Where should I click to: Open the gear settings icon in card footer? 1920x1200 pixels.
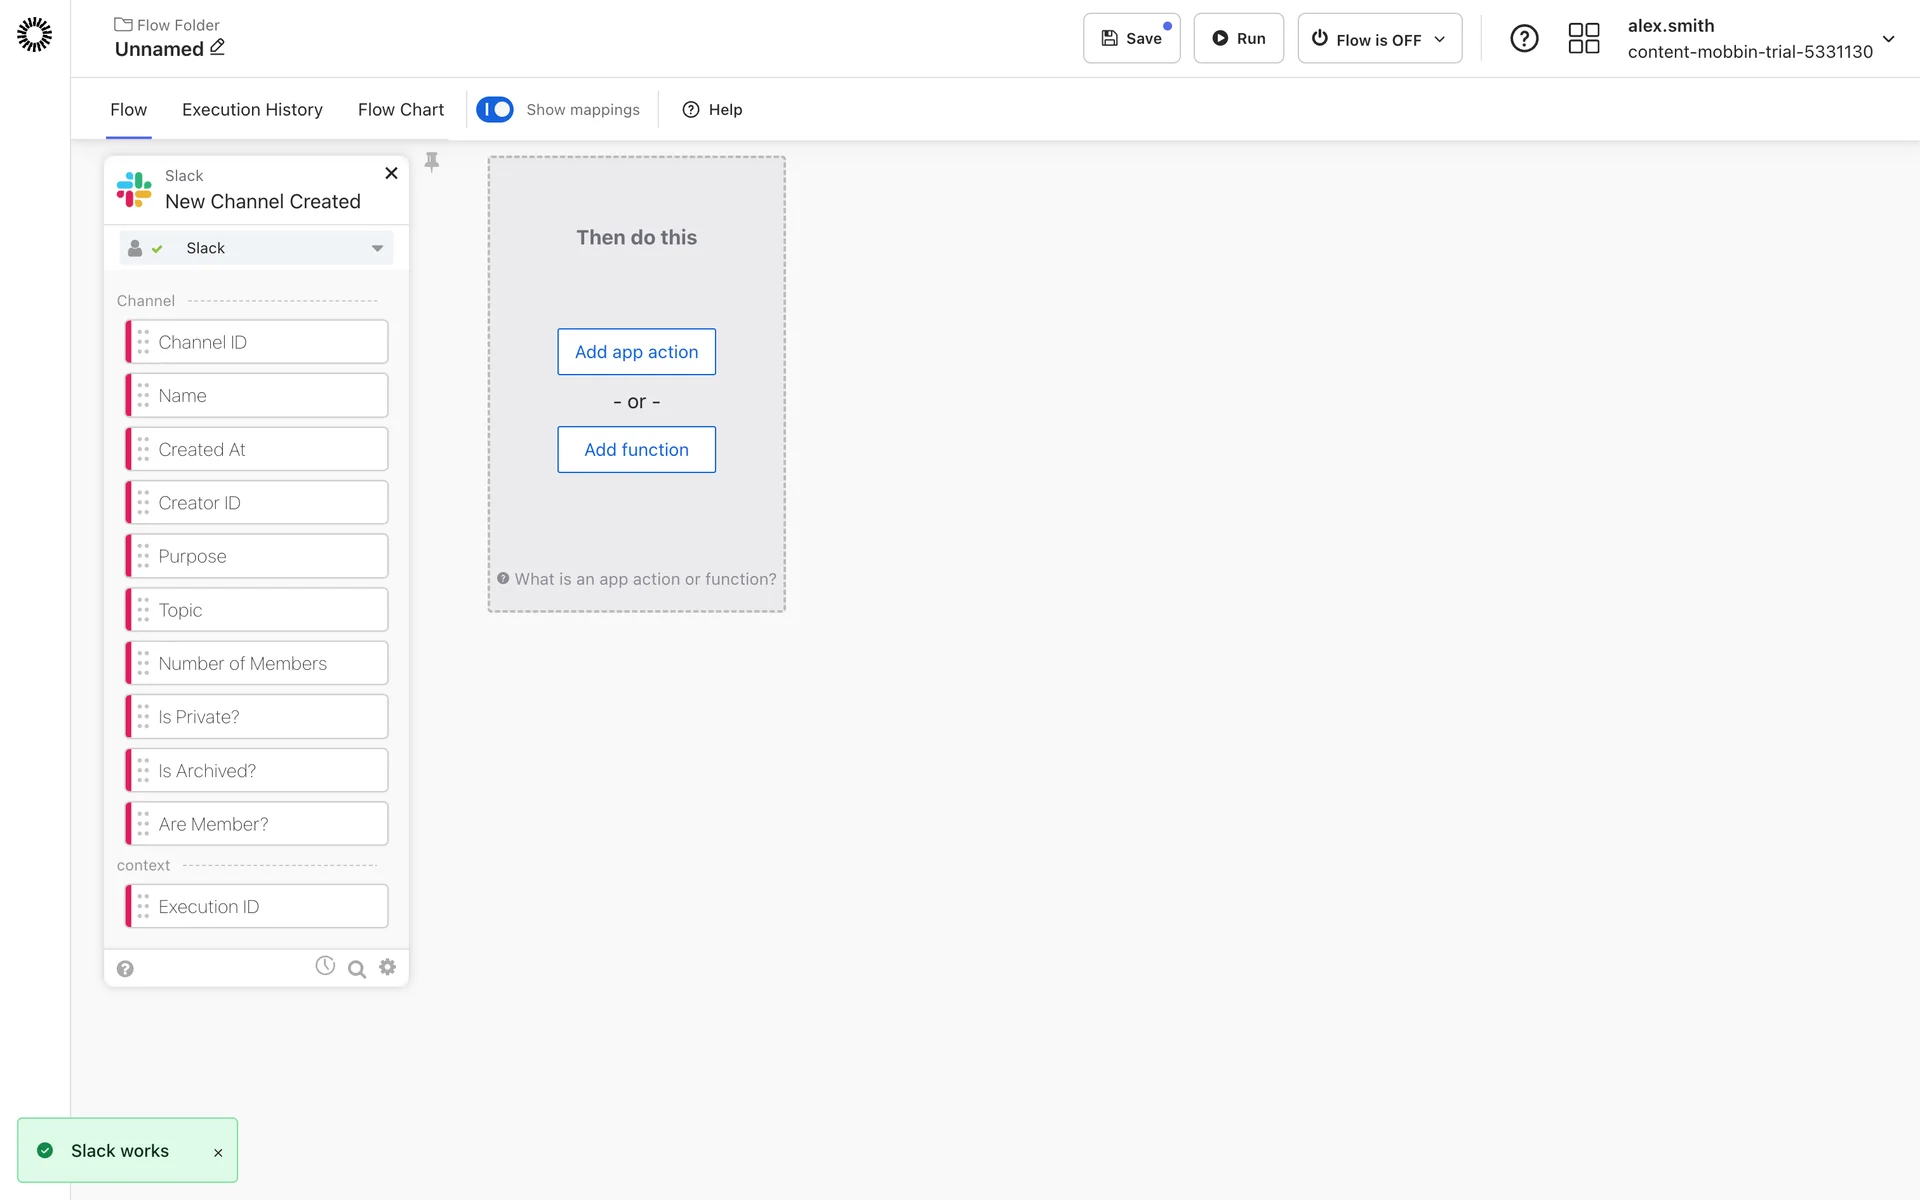click(388, 967)
